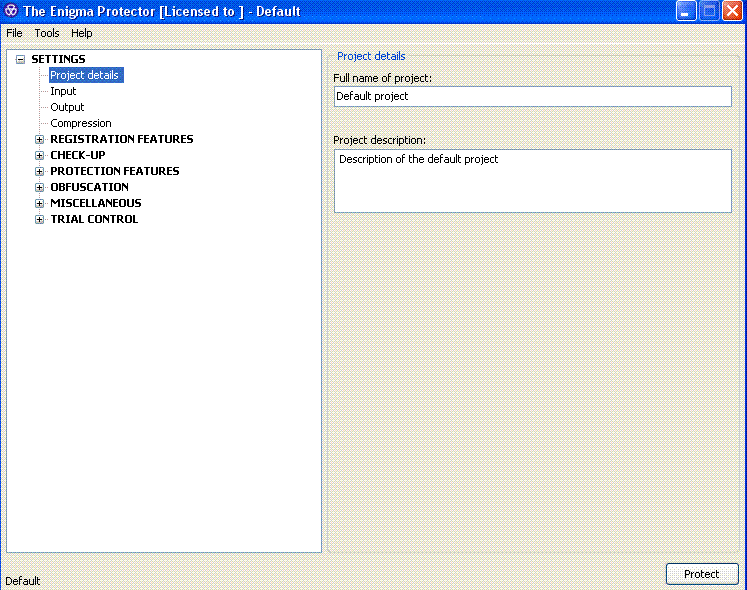Close the Enigma Protector window
Viewport: 747px width, 590px height.
click(733, 10)
